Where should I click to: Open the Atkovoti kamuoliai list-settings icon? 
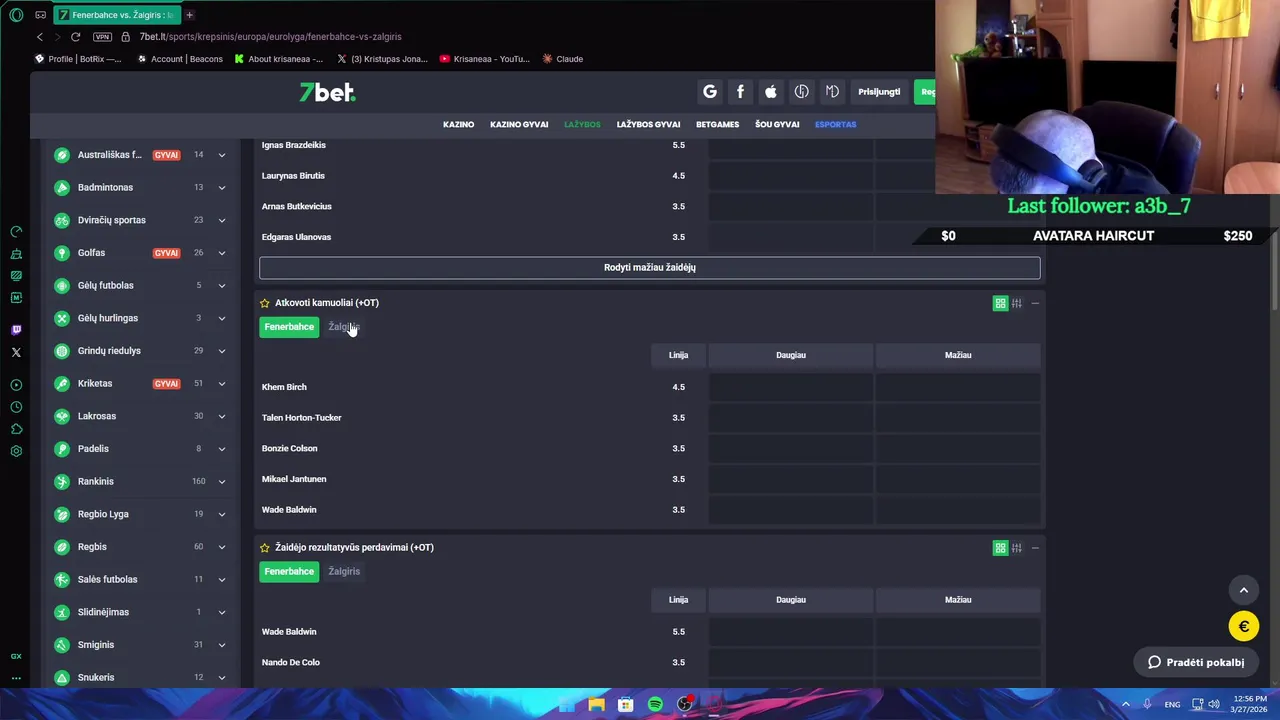pyautogui.click(x=1017, y=303)
